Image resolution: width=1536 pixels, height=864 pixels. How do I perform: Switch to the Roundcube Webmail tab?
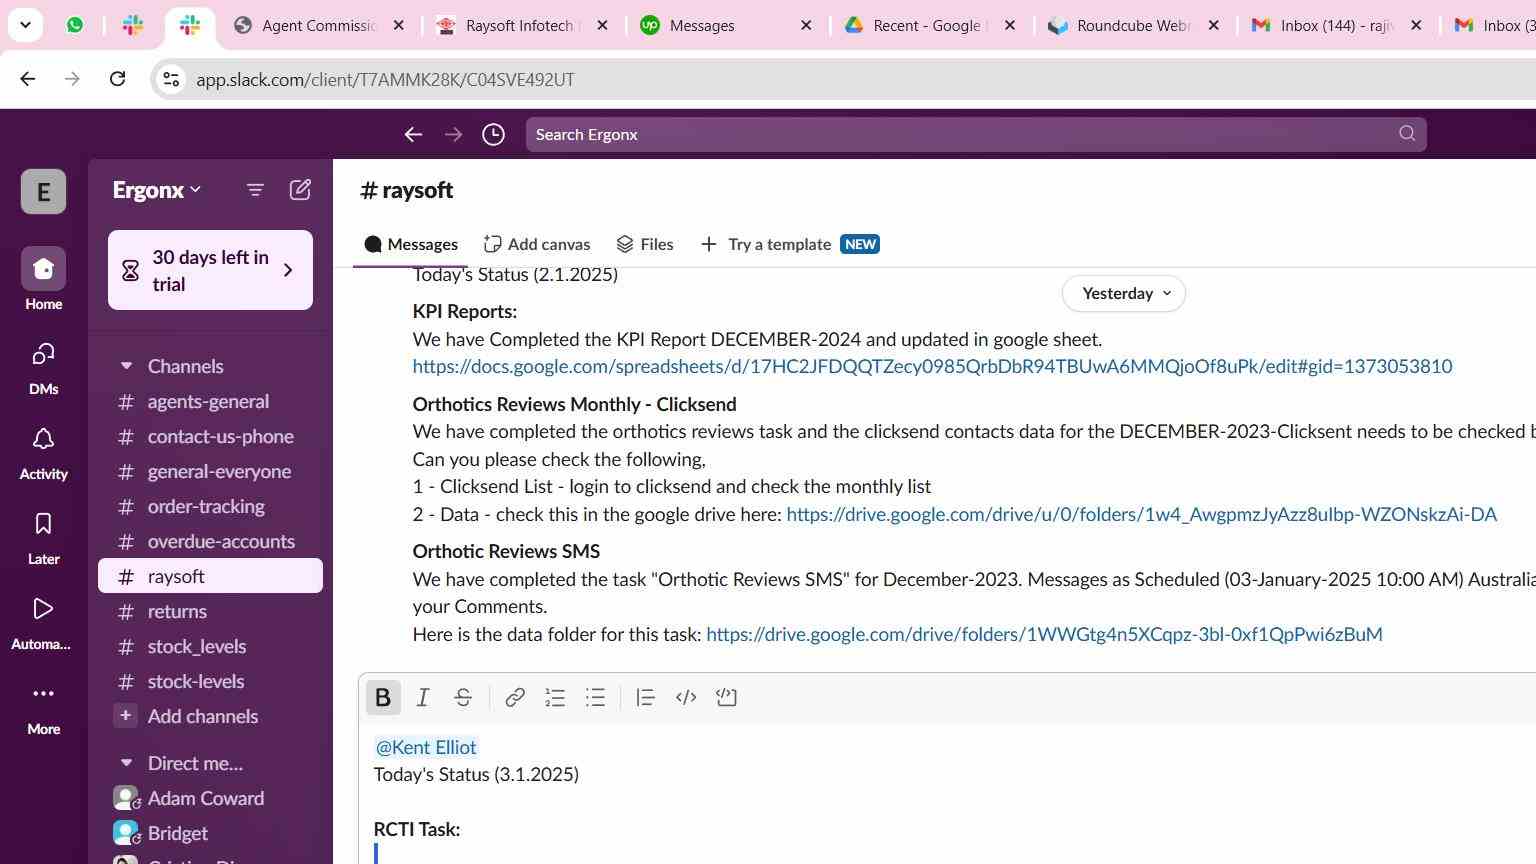click(1135, 25)
